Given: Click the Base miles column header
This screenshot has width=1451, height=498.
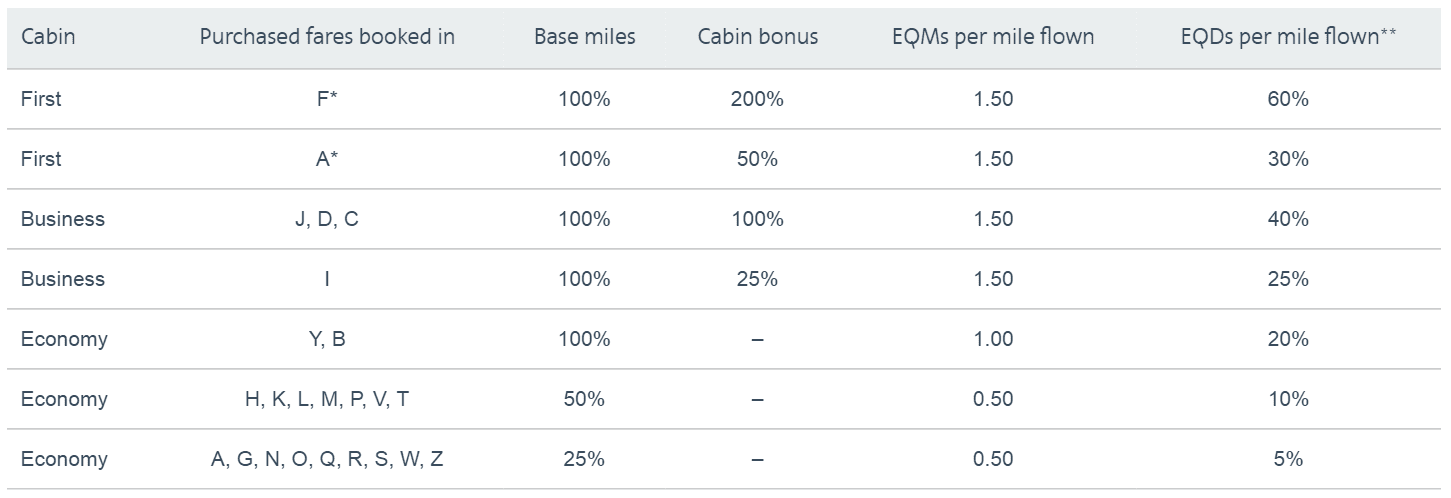Looking at the screenshot, I should [x=585, y=37].
